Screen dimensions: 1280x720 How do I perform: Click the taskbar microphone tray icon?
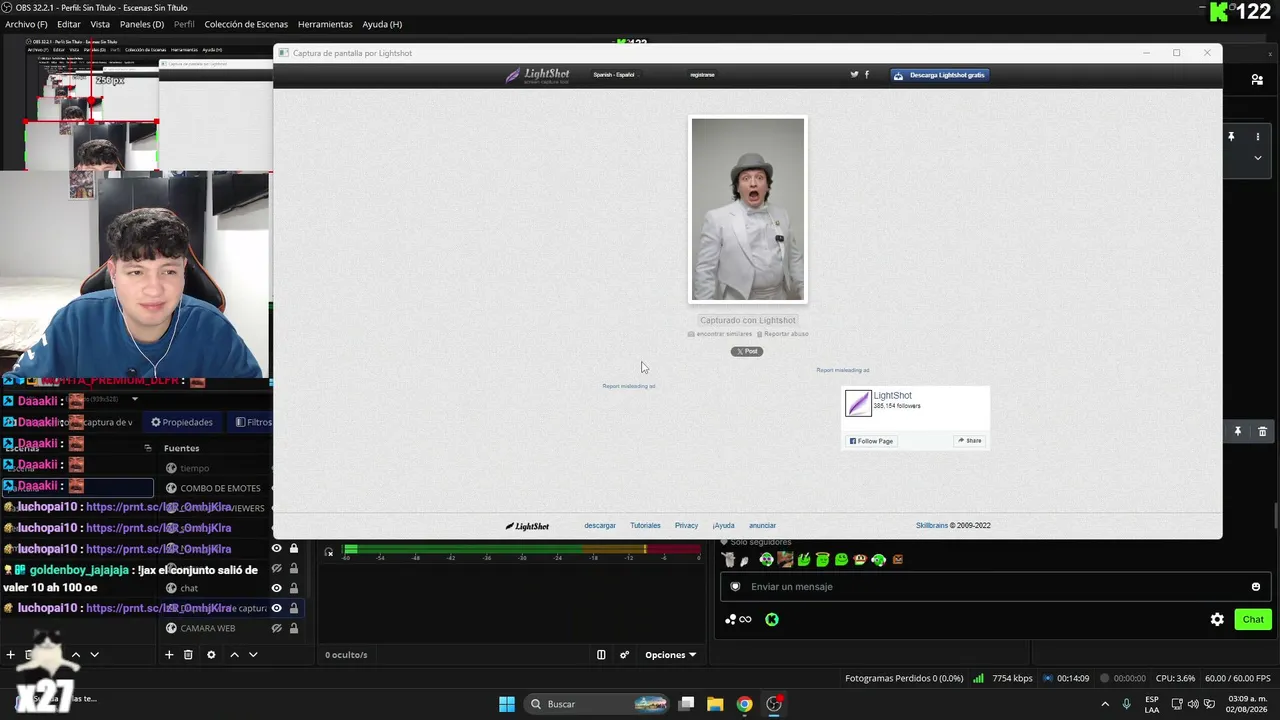[x=1126, y=704]
